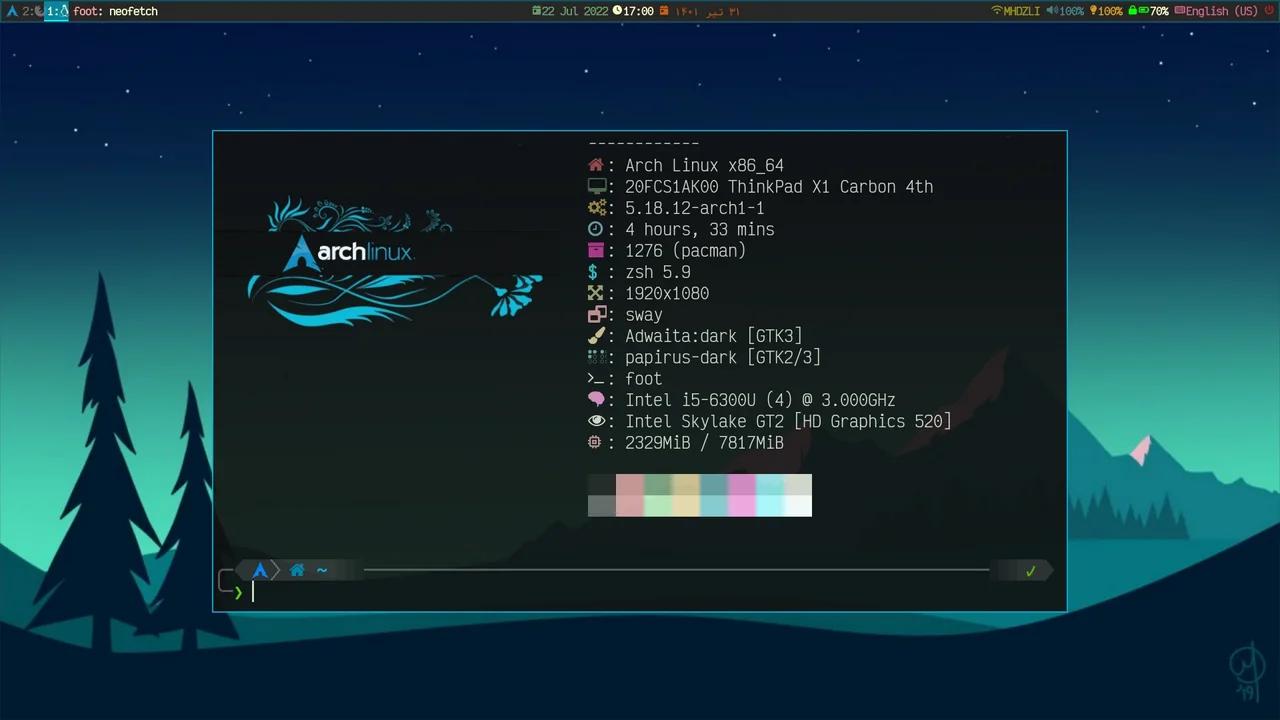Click the brightness bulb icon in the tray
This screenshot has width=1280, height=720.
pos(1094,10)
